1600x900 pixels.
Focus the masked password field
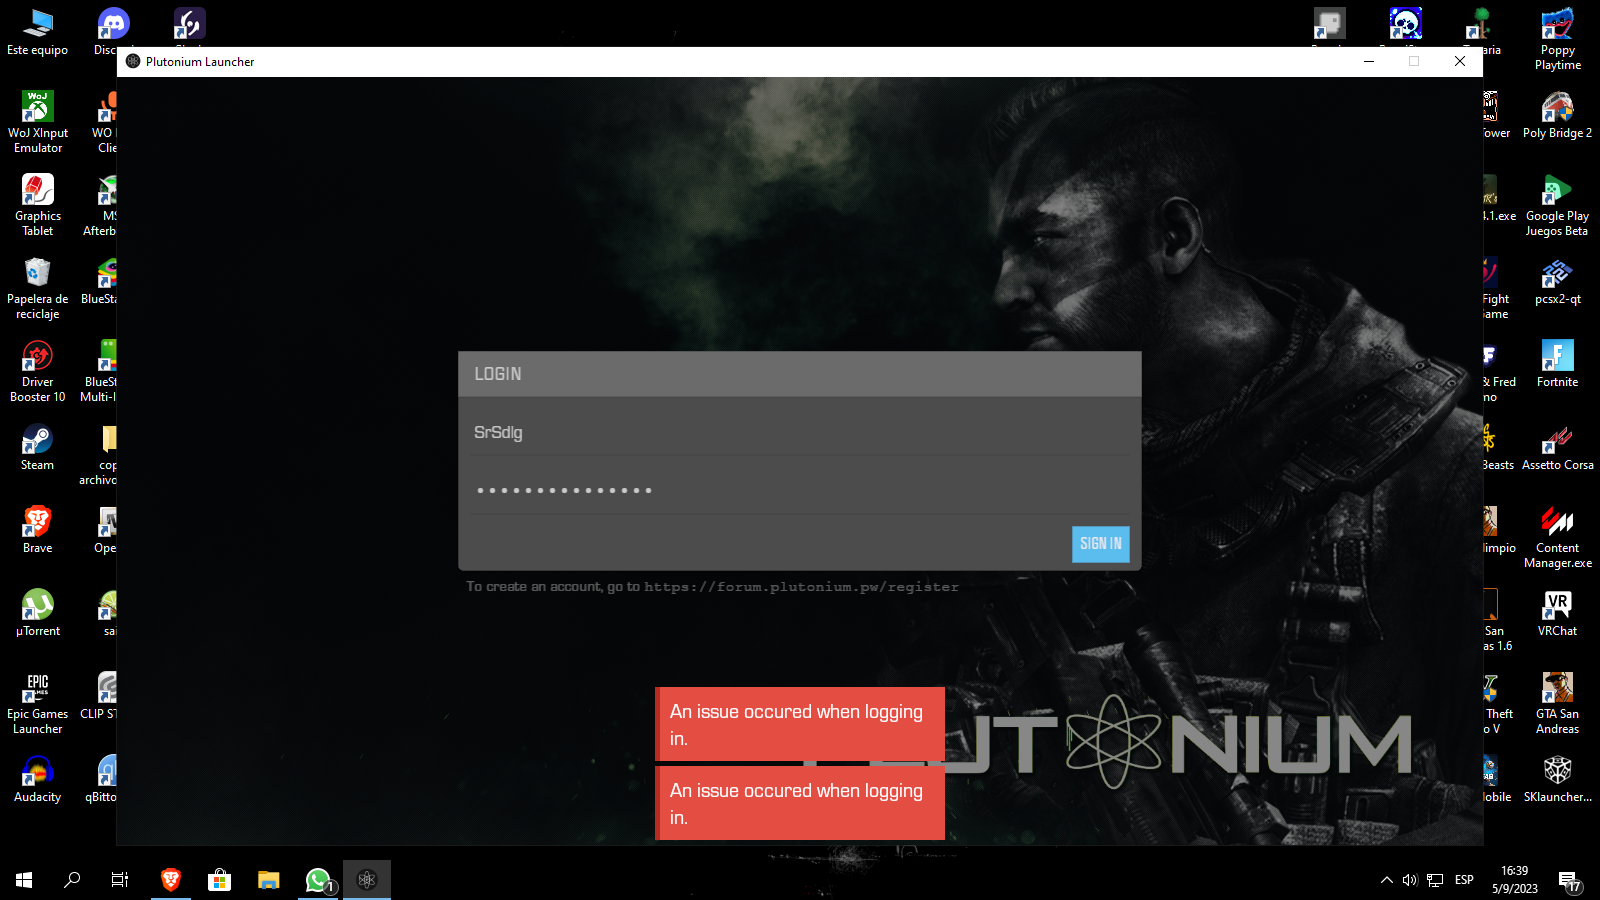(x=799, y=490)
